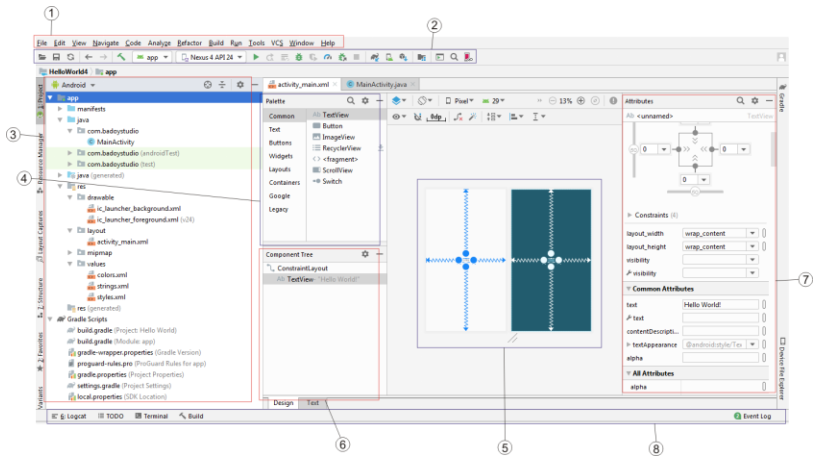The width and height of the screenshot is (822, 471).
Task: Click the Search Everywhere magnifier in toolbar
Action: pos(454,57)
